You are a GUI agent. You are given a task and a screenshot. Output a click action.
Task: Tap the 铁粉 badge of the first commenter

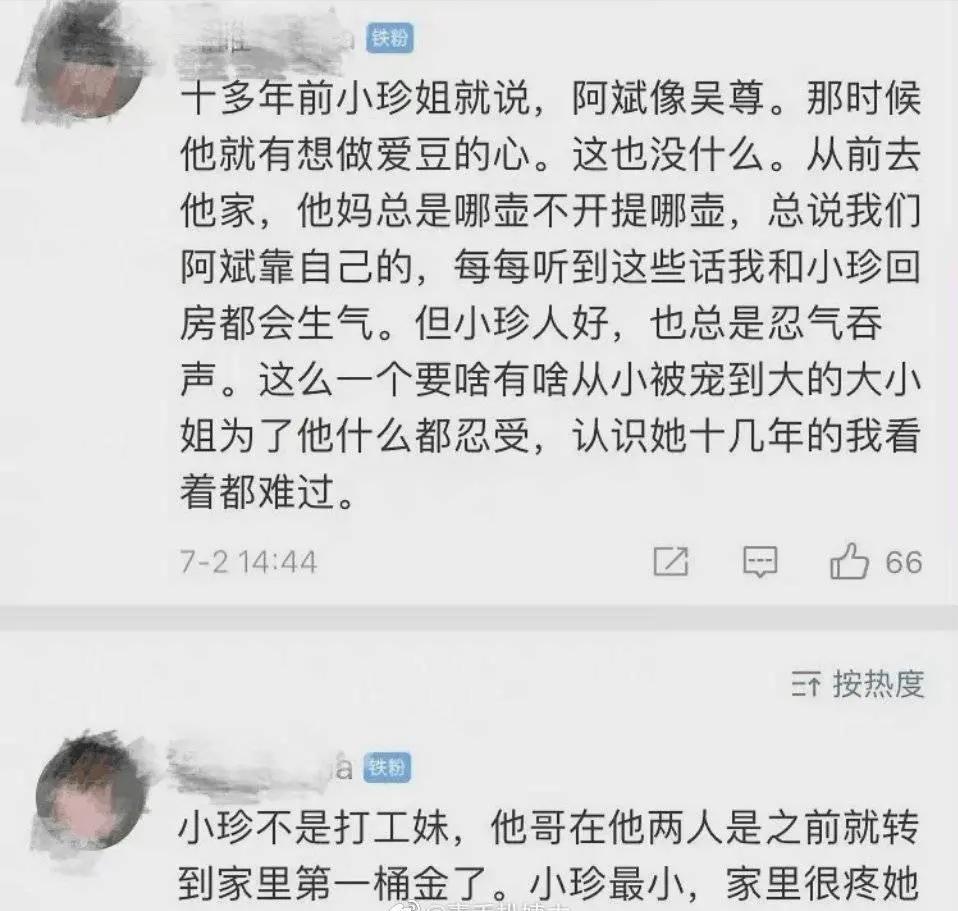(390, 38)
